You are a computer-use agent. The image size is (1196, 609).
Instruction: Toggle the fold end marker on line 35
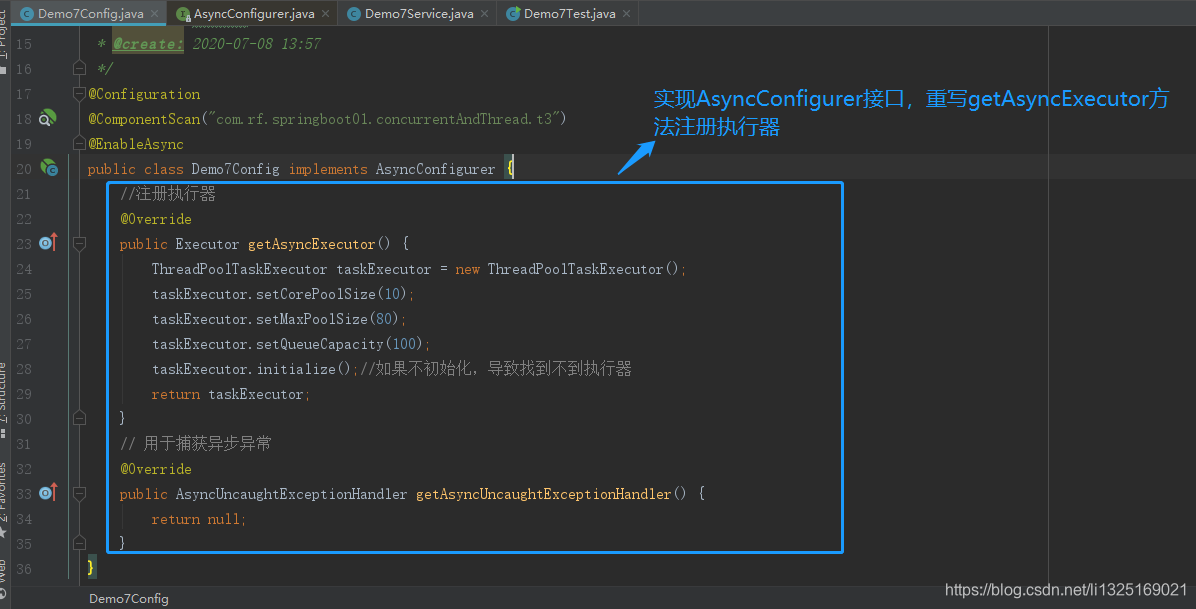[79, 543]
